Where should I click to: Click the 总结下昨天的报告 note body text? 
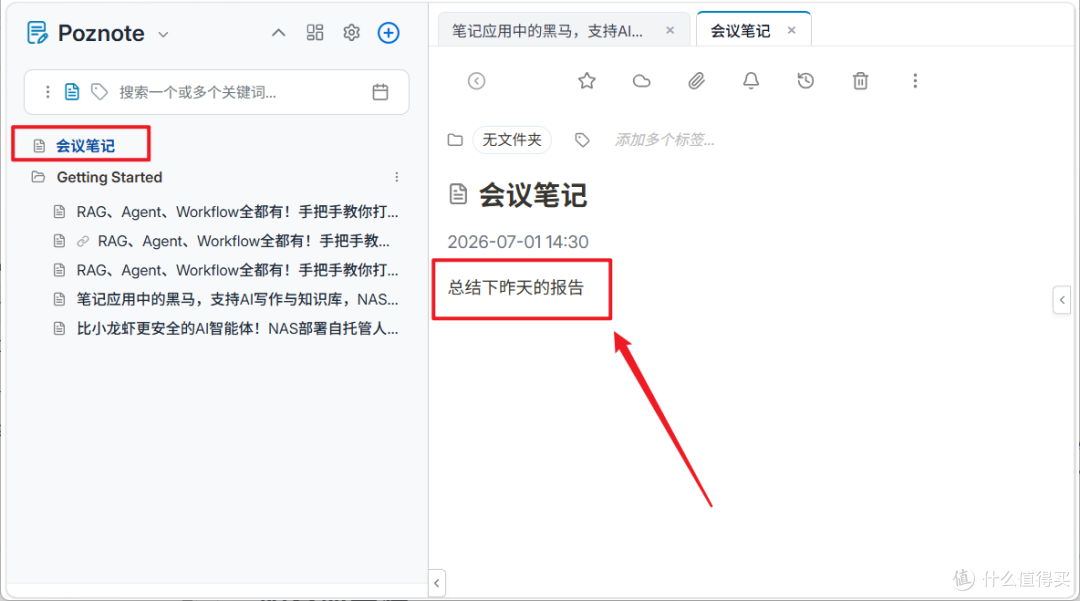[516, 287]
